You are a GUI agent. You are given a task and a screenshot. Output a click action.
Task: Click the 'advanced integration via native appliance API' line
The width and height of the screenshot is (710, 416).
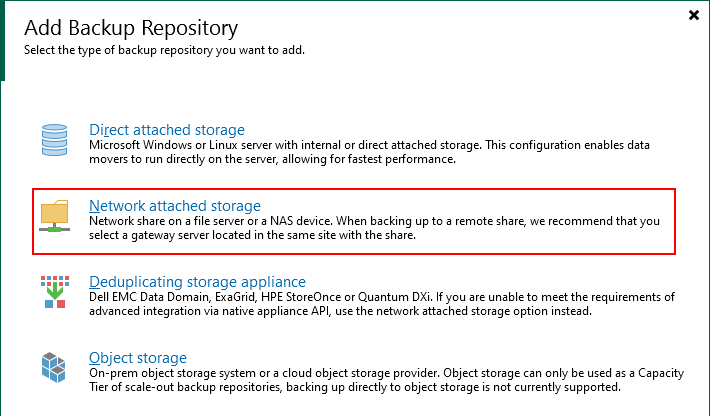pos(340,311)
